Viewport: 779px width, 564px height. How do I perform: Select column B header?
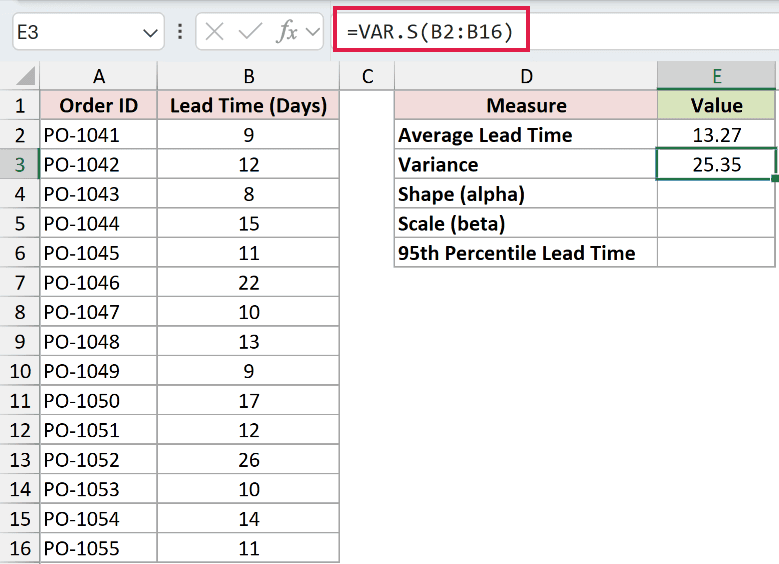248,76
